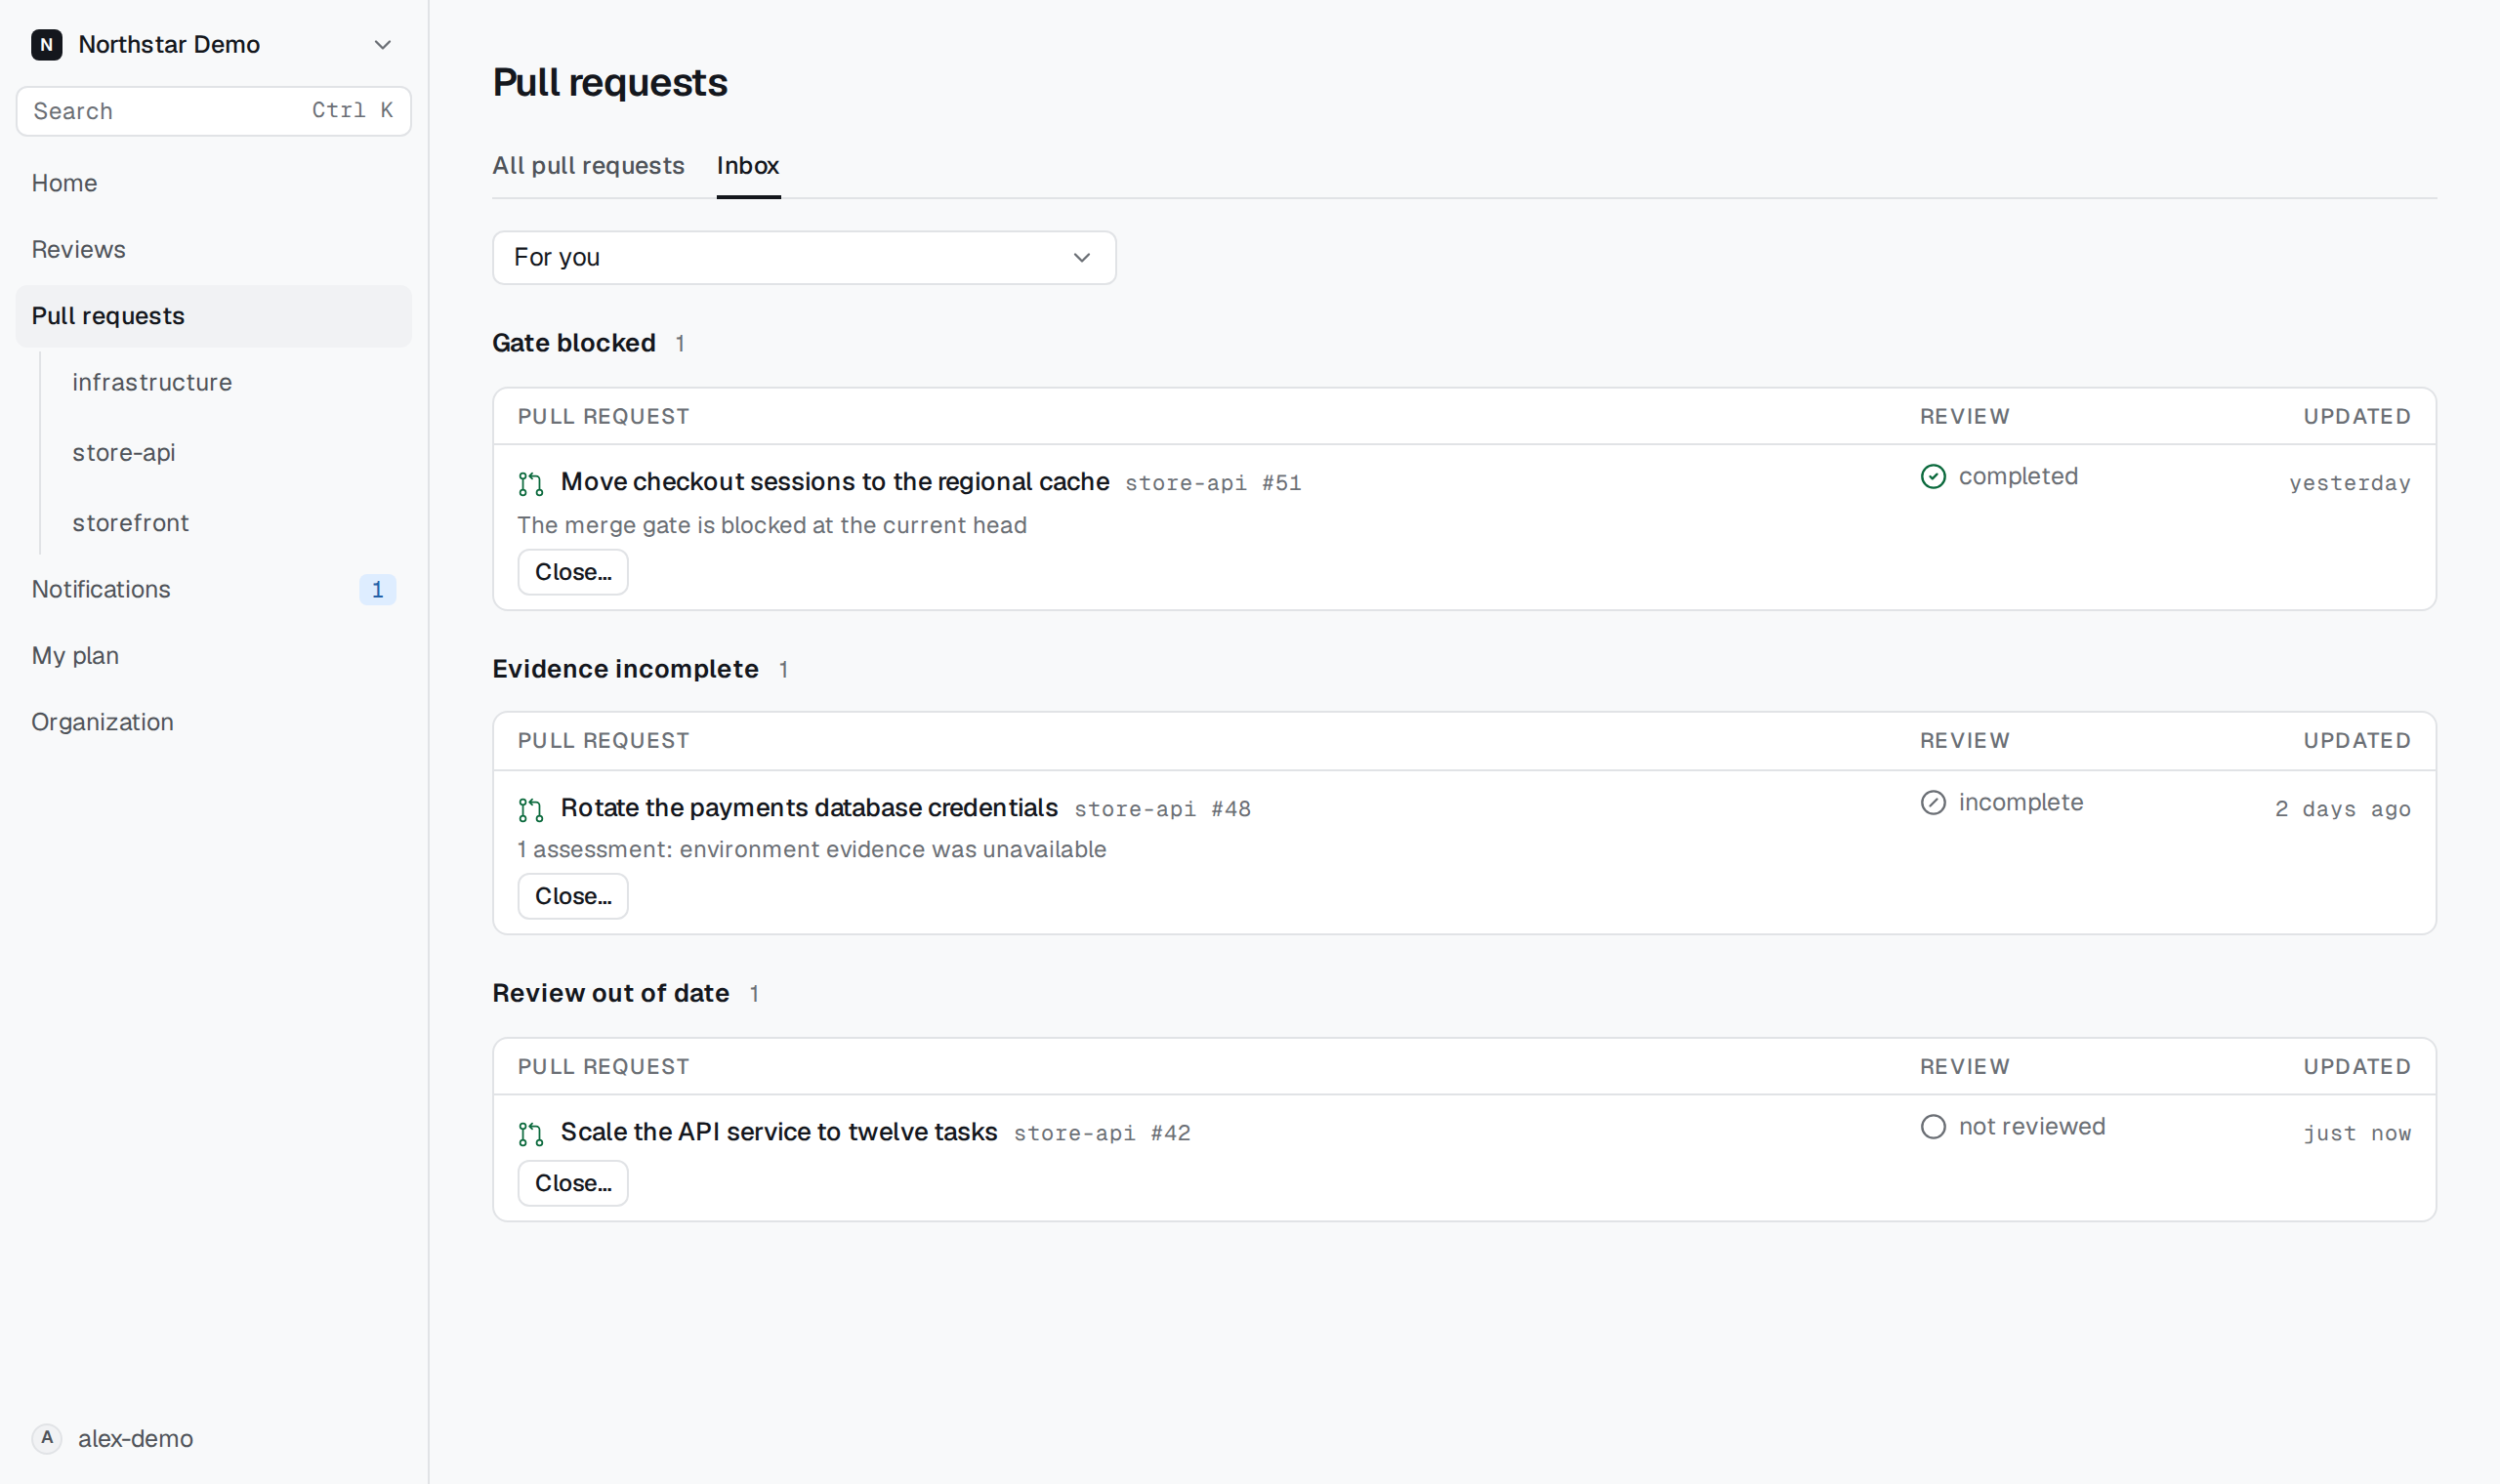Close the Rotate payments credentials pull request
Screen dimensions: 2500x1484
[573, 896]
